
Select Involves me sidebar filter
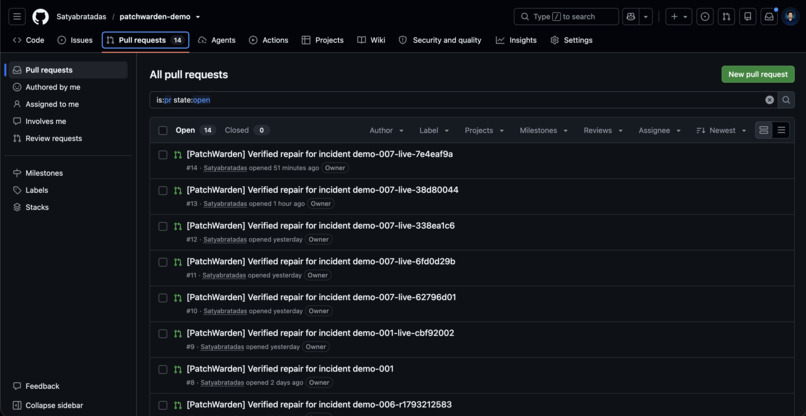(68, 121)
